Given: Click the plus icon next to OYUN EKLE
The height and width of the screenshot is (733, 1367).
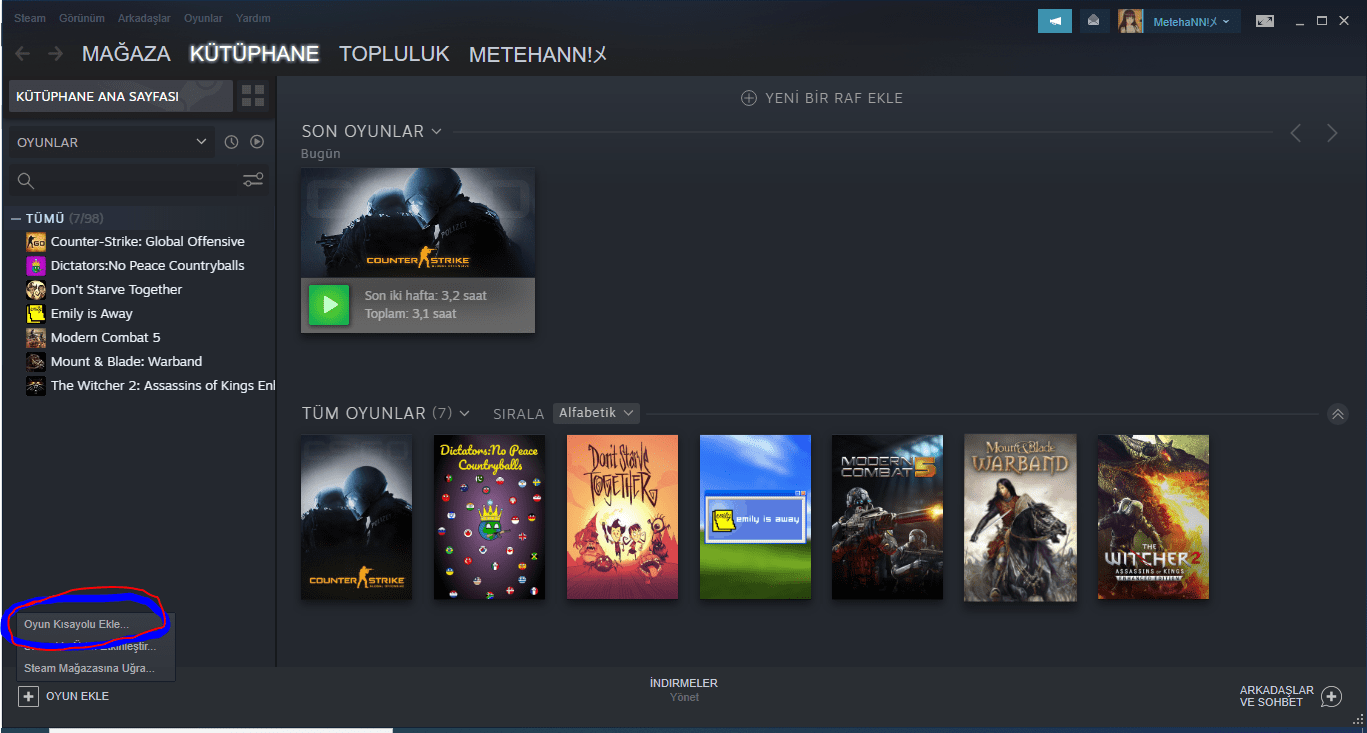Looking at the screenshot, I should 28,696.
